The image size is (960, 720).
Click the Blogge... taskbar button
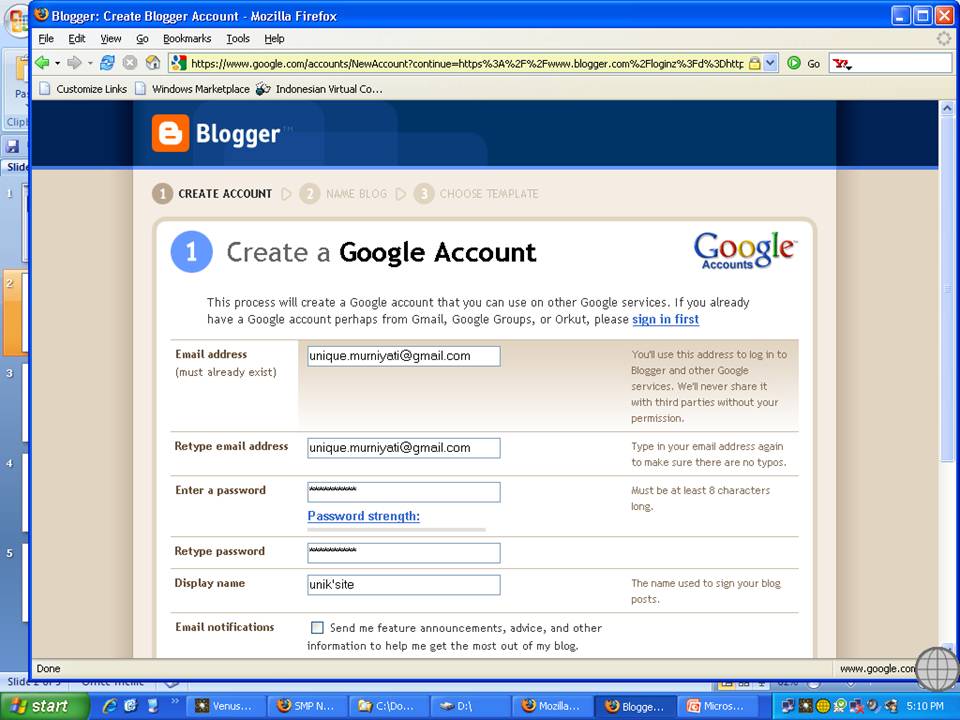[x=636, y=706]
